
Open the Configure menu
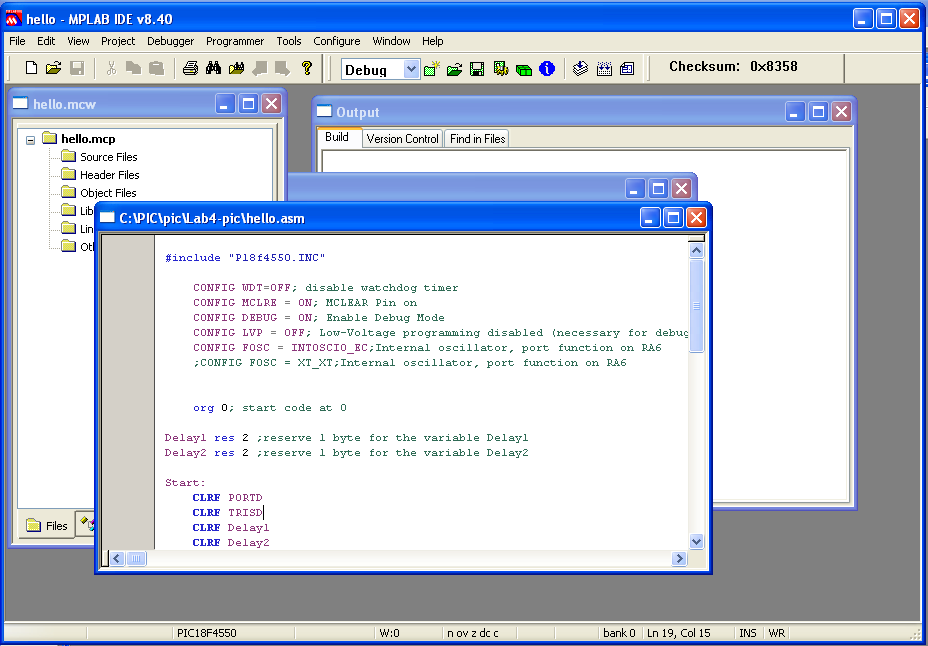[x=337, y=41]
